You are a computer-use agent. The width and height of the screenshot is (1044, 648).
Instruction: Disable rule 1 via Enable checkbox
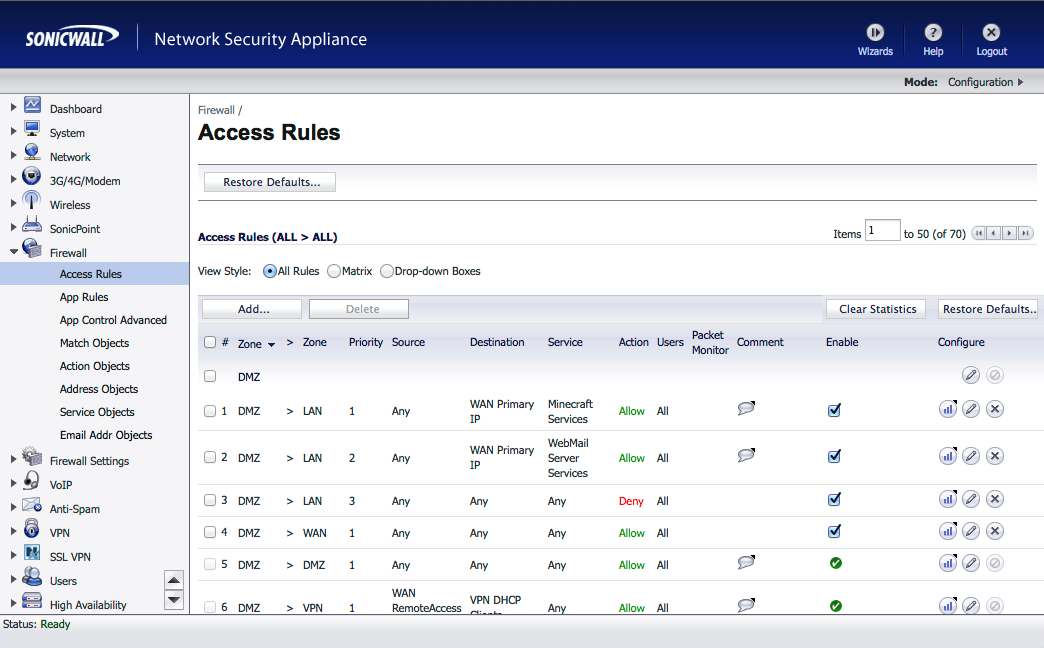pyautogui.click(x=834, y=410)
